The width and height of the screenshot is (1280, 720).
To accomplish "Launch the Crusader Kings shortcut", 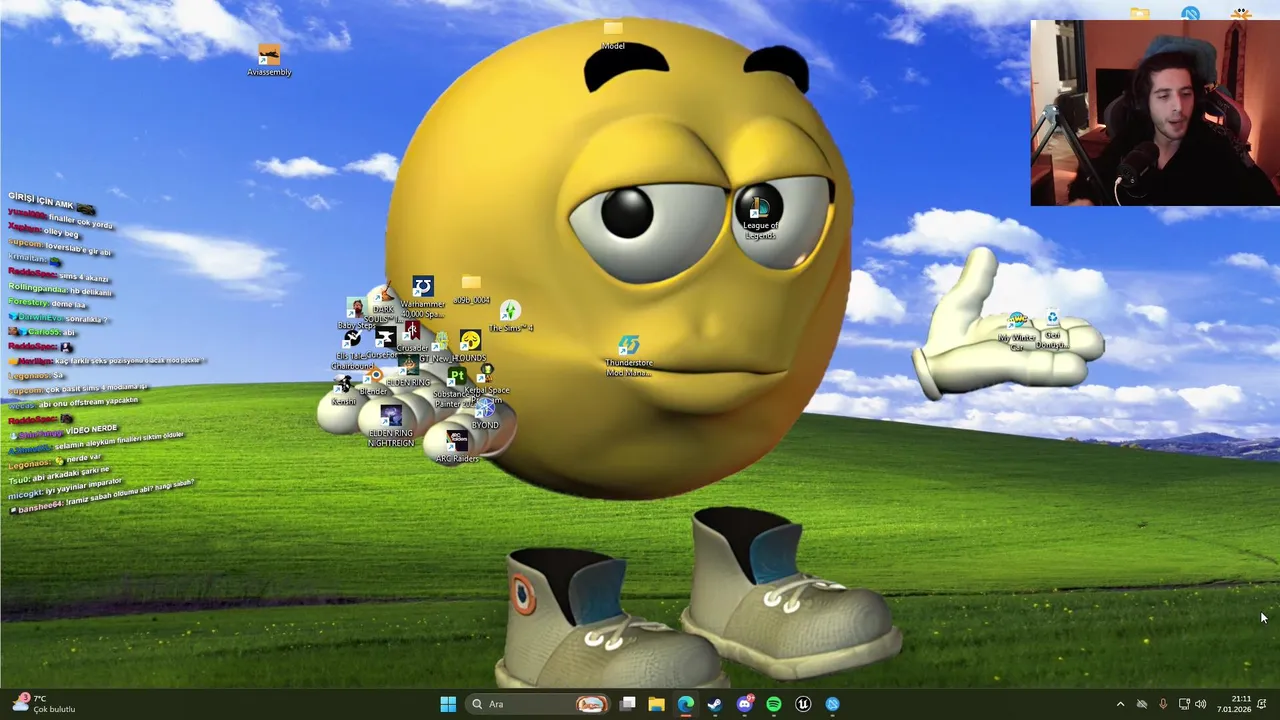I will click(411, 337).
